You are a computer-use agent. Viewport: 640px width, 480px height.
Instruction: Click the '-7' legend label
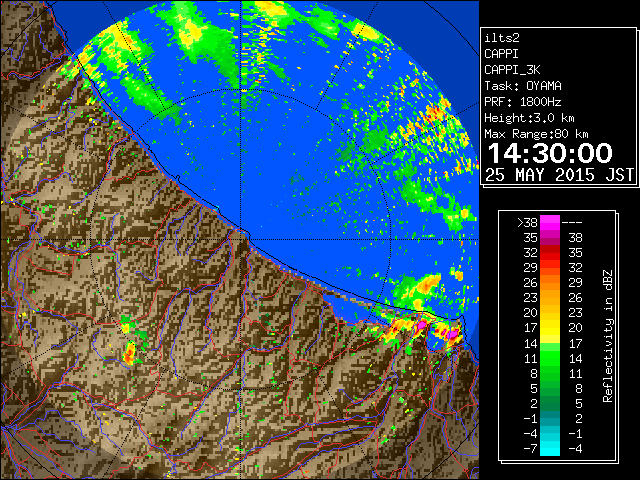tap(530, 449)
